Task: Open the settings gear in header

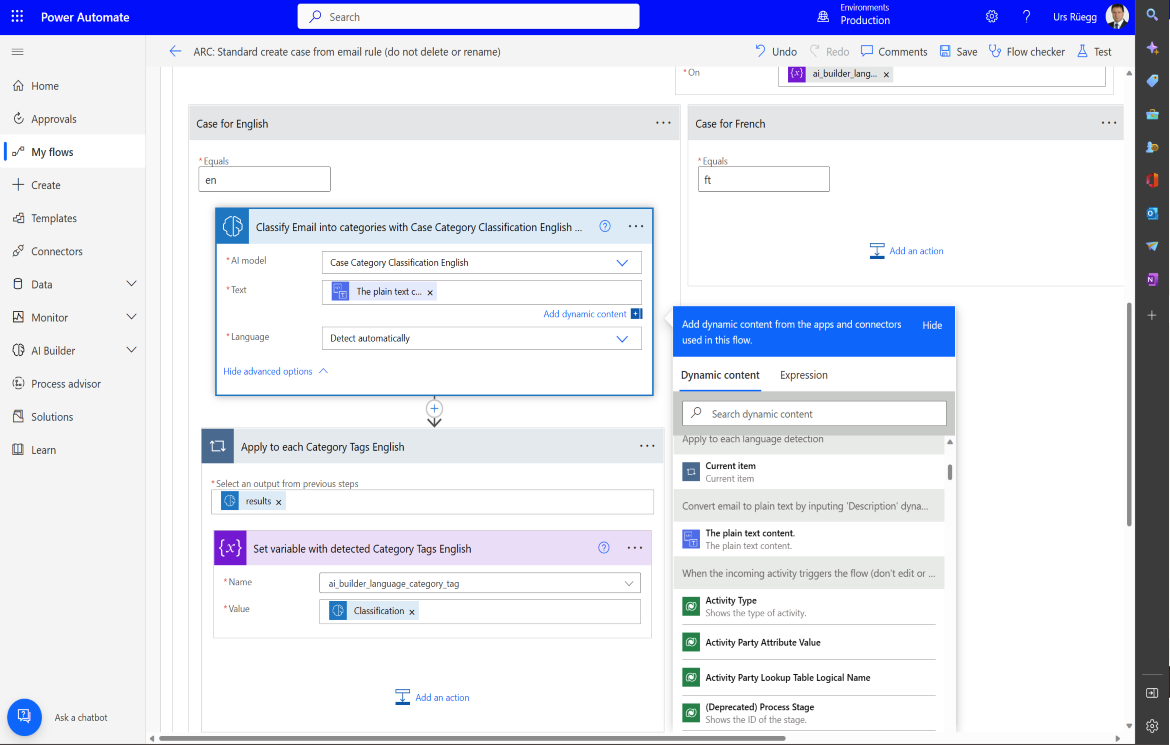Action: point(992,16)
